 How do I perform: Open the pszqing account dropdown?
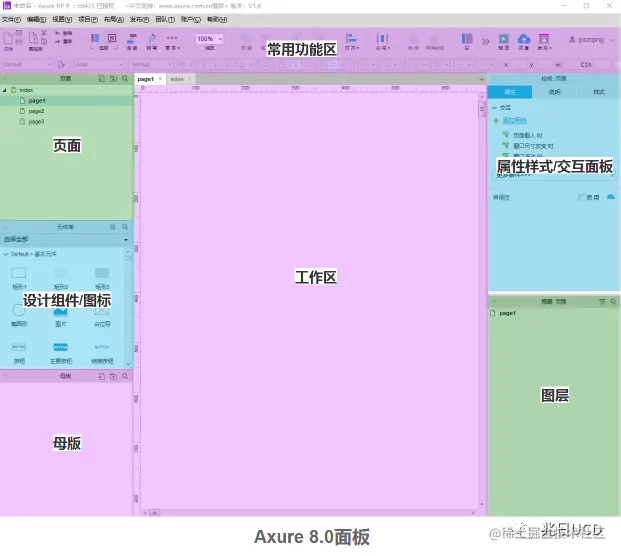pyautogui.click(x=592, y=40)
